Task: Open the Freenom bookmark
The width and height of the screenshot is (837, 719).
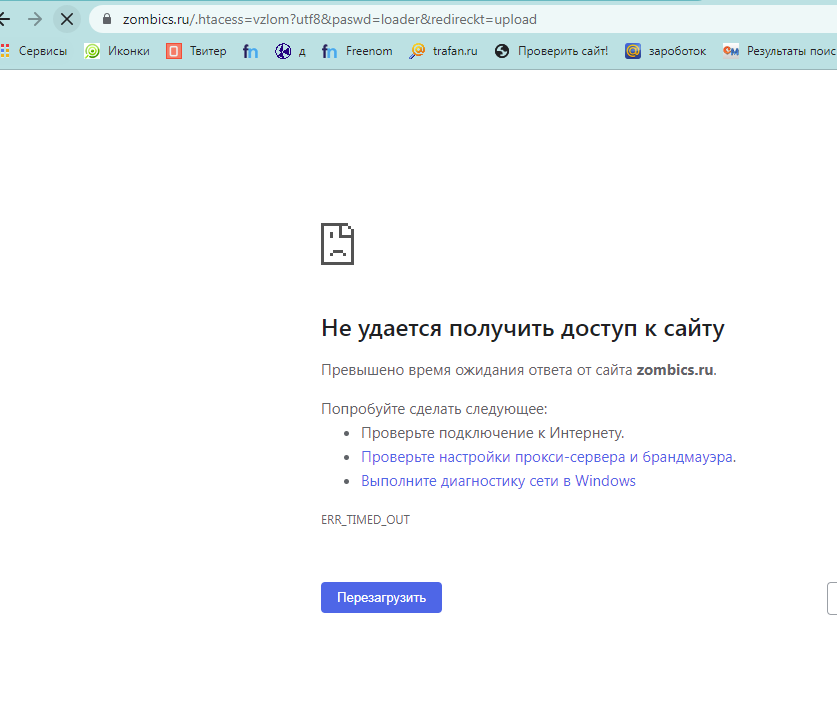Action: point(357,51)
